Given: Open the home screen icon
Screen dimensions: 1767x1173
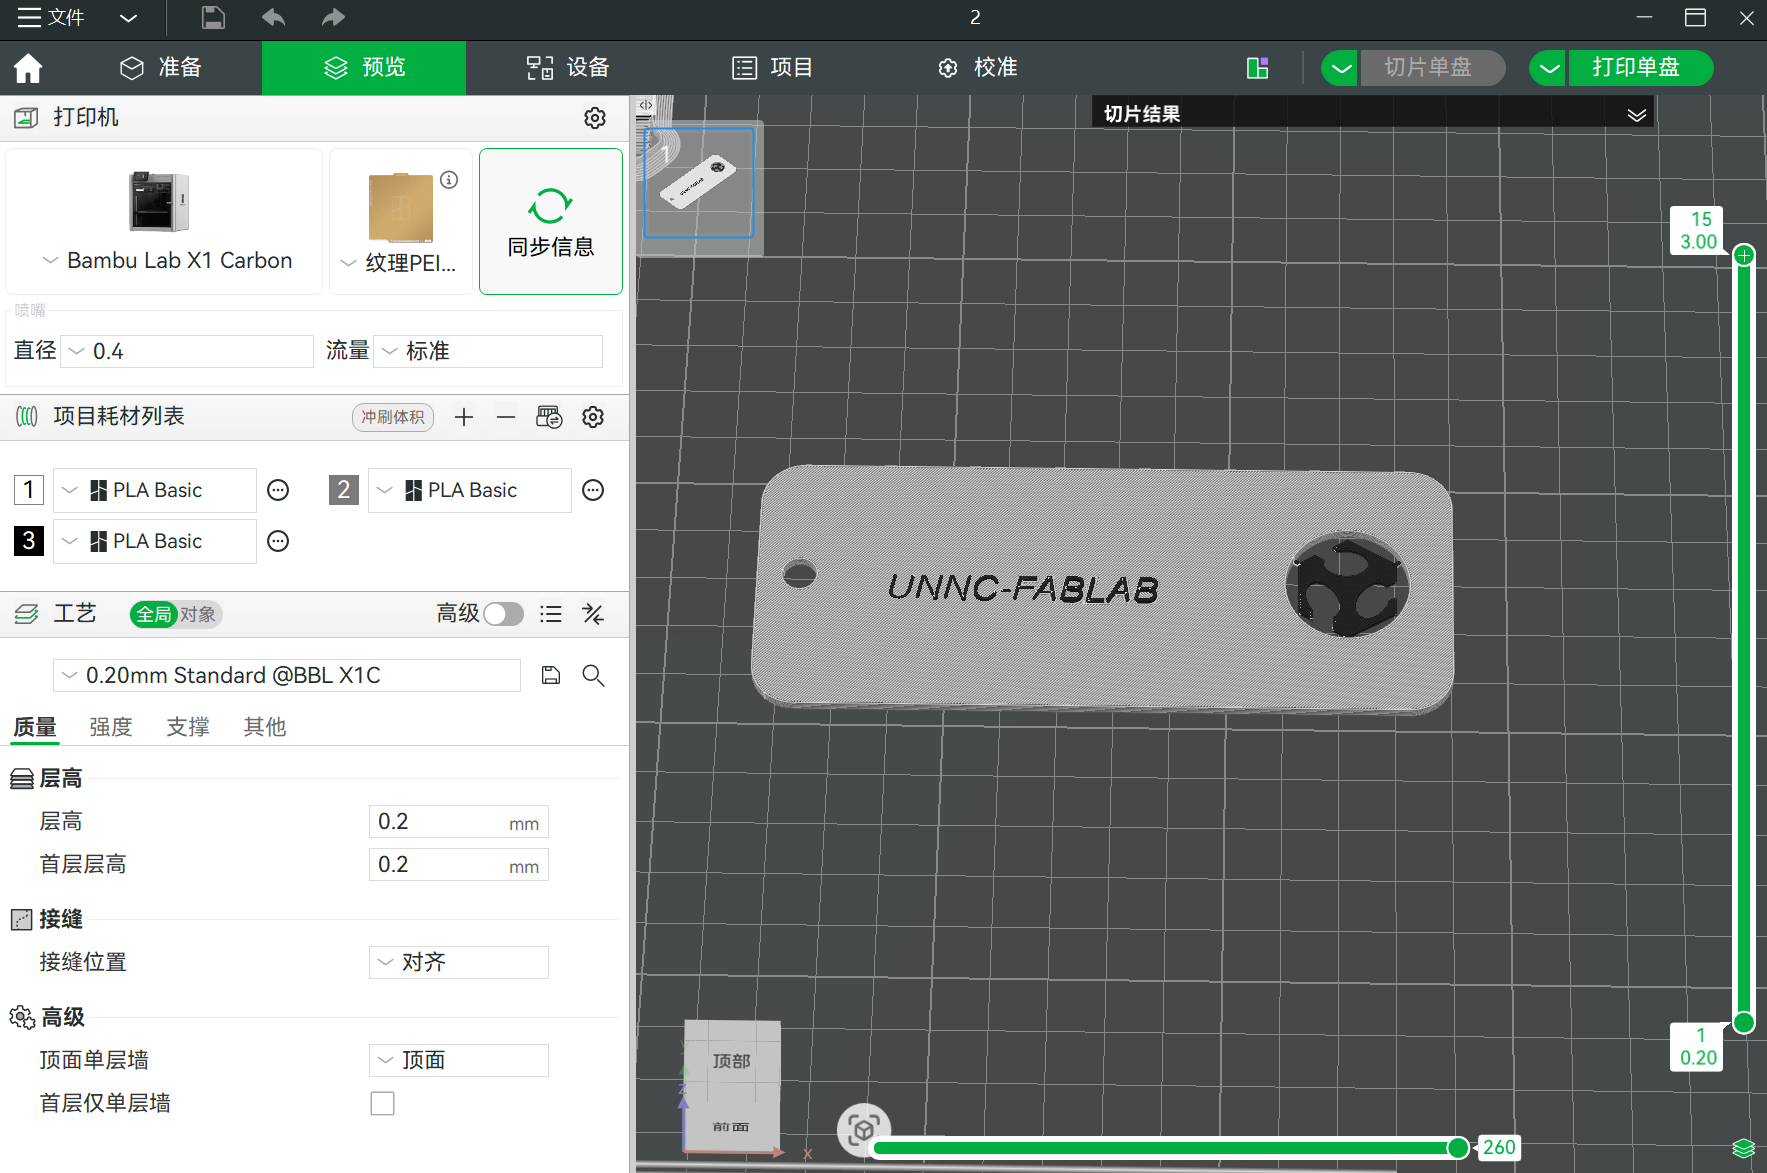Looking at the screenshot, I should pos(28,68).
